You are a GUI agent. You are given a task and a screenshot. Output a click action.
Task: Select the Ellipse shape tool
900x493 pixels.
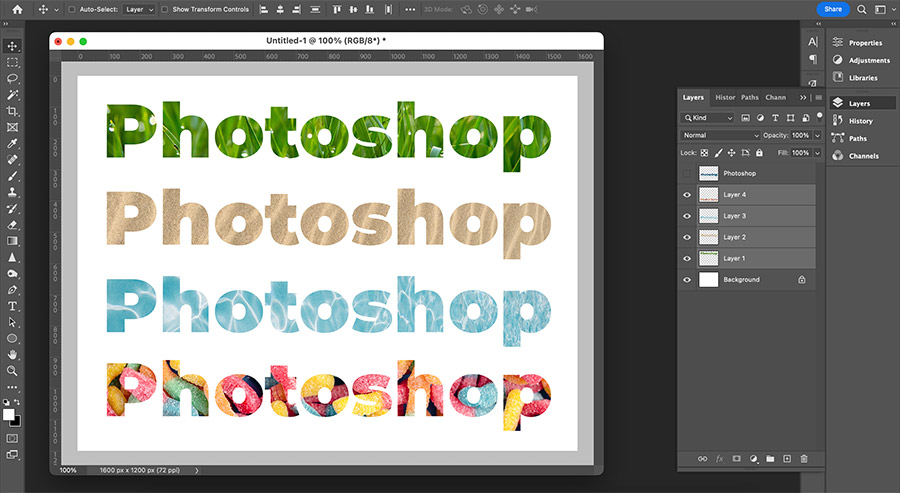tap(12, 339)
